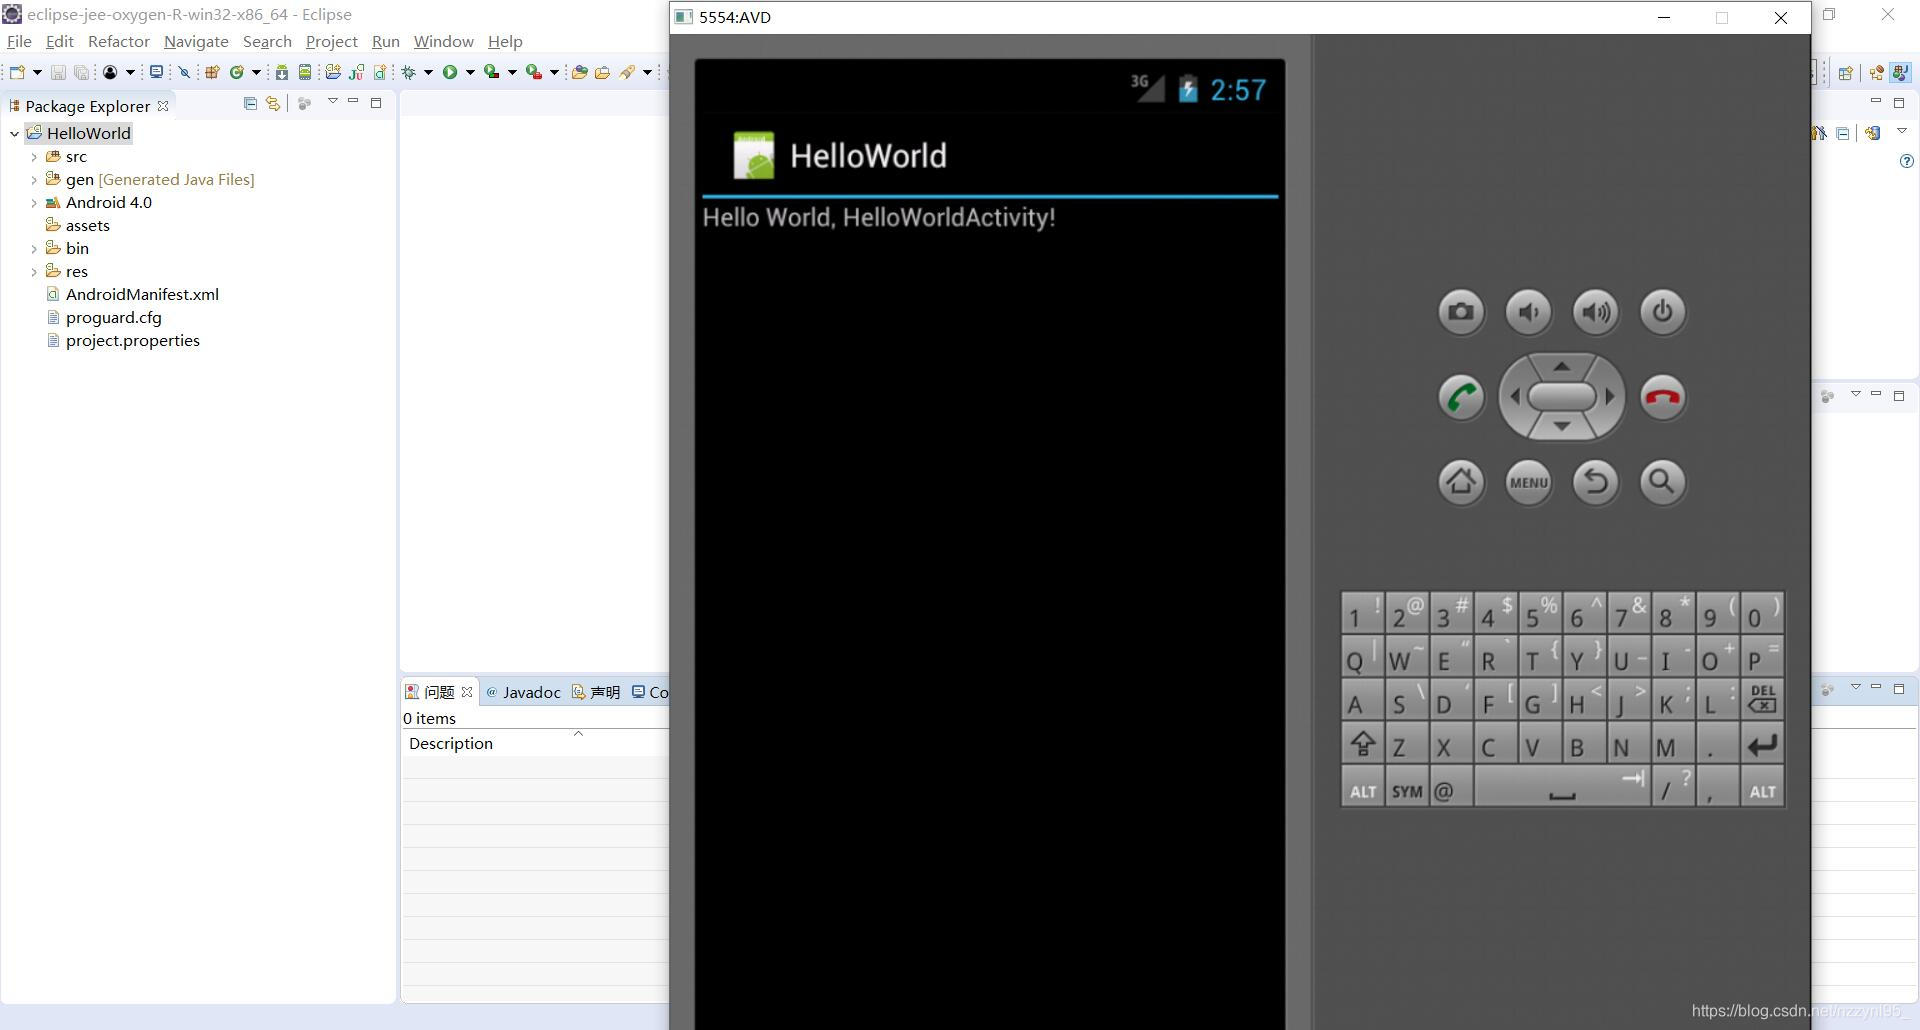
Task: Click the green call button on emulator
Action: (x=1461, y=397)
